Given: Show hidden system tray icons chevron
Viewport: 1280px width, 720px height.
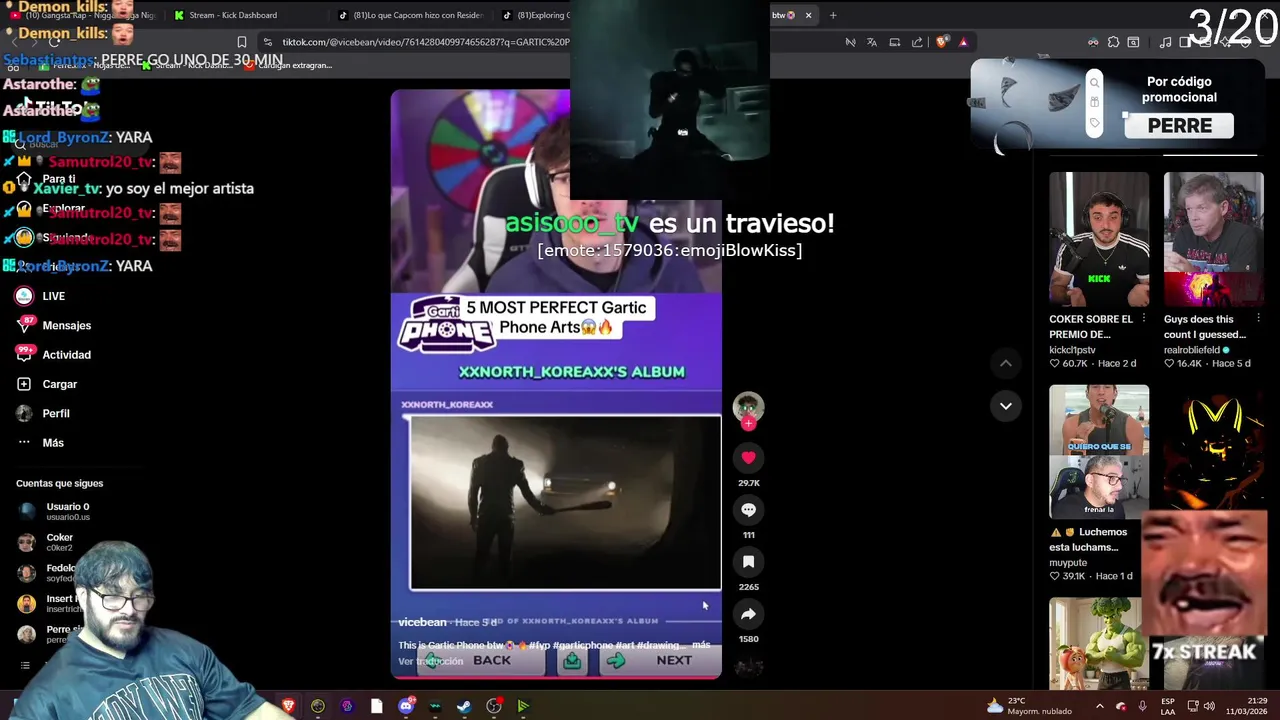Looking at the screenshot, I should pos(1099,706).
